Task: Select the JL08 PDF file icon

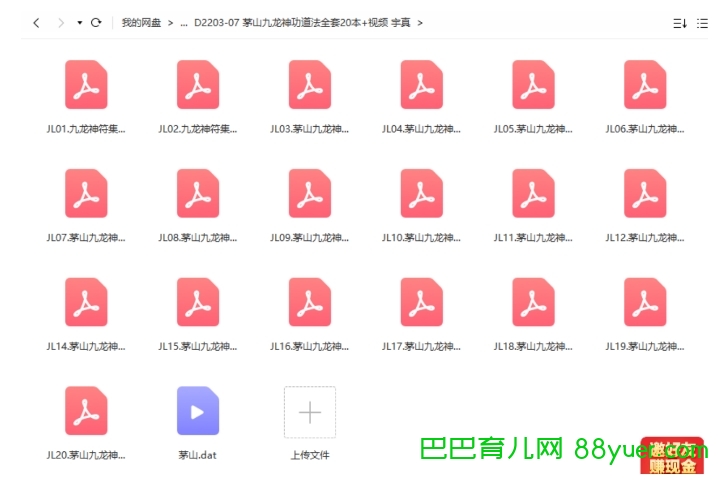Action: click(198, 193)
